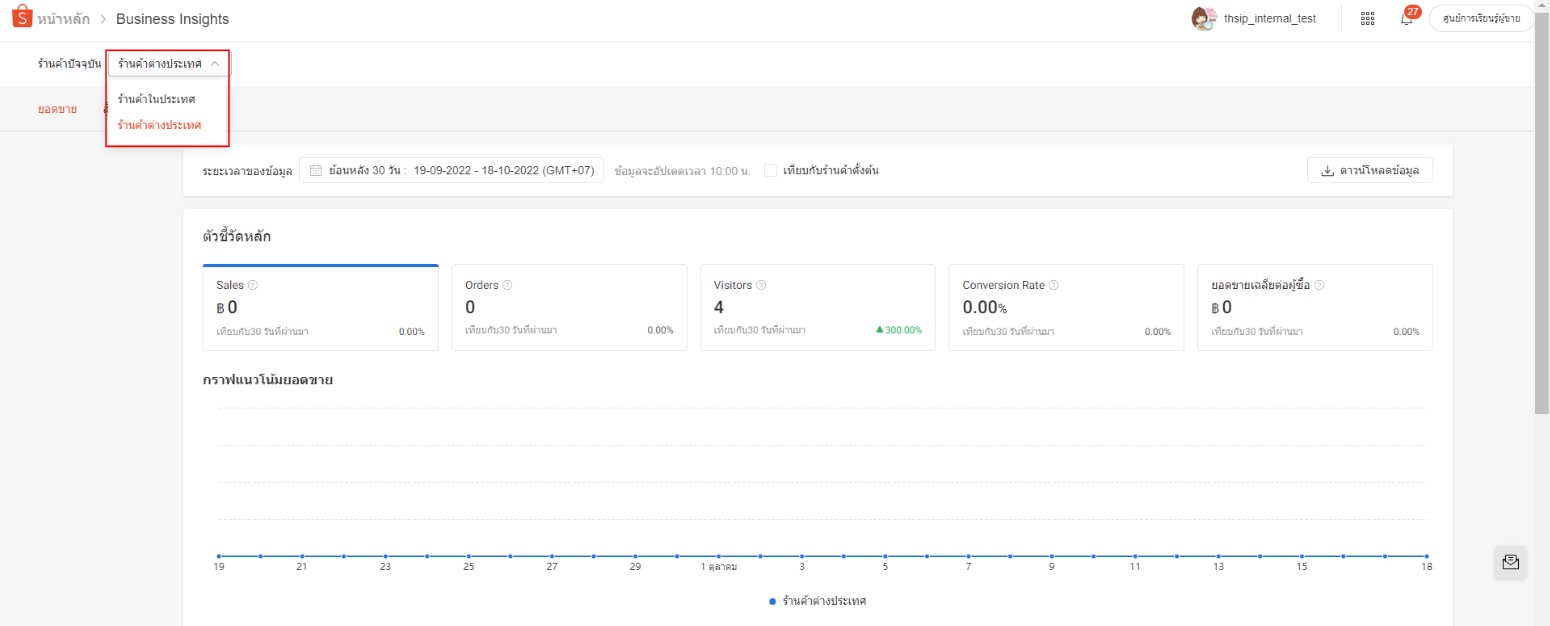Open the date range picker ย้อนหลัง 30 วัน
This screenshot has height=626, width=1550.
pyautogui.click(x=451, y=171)
